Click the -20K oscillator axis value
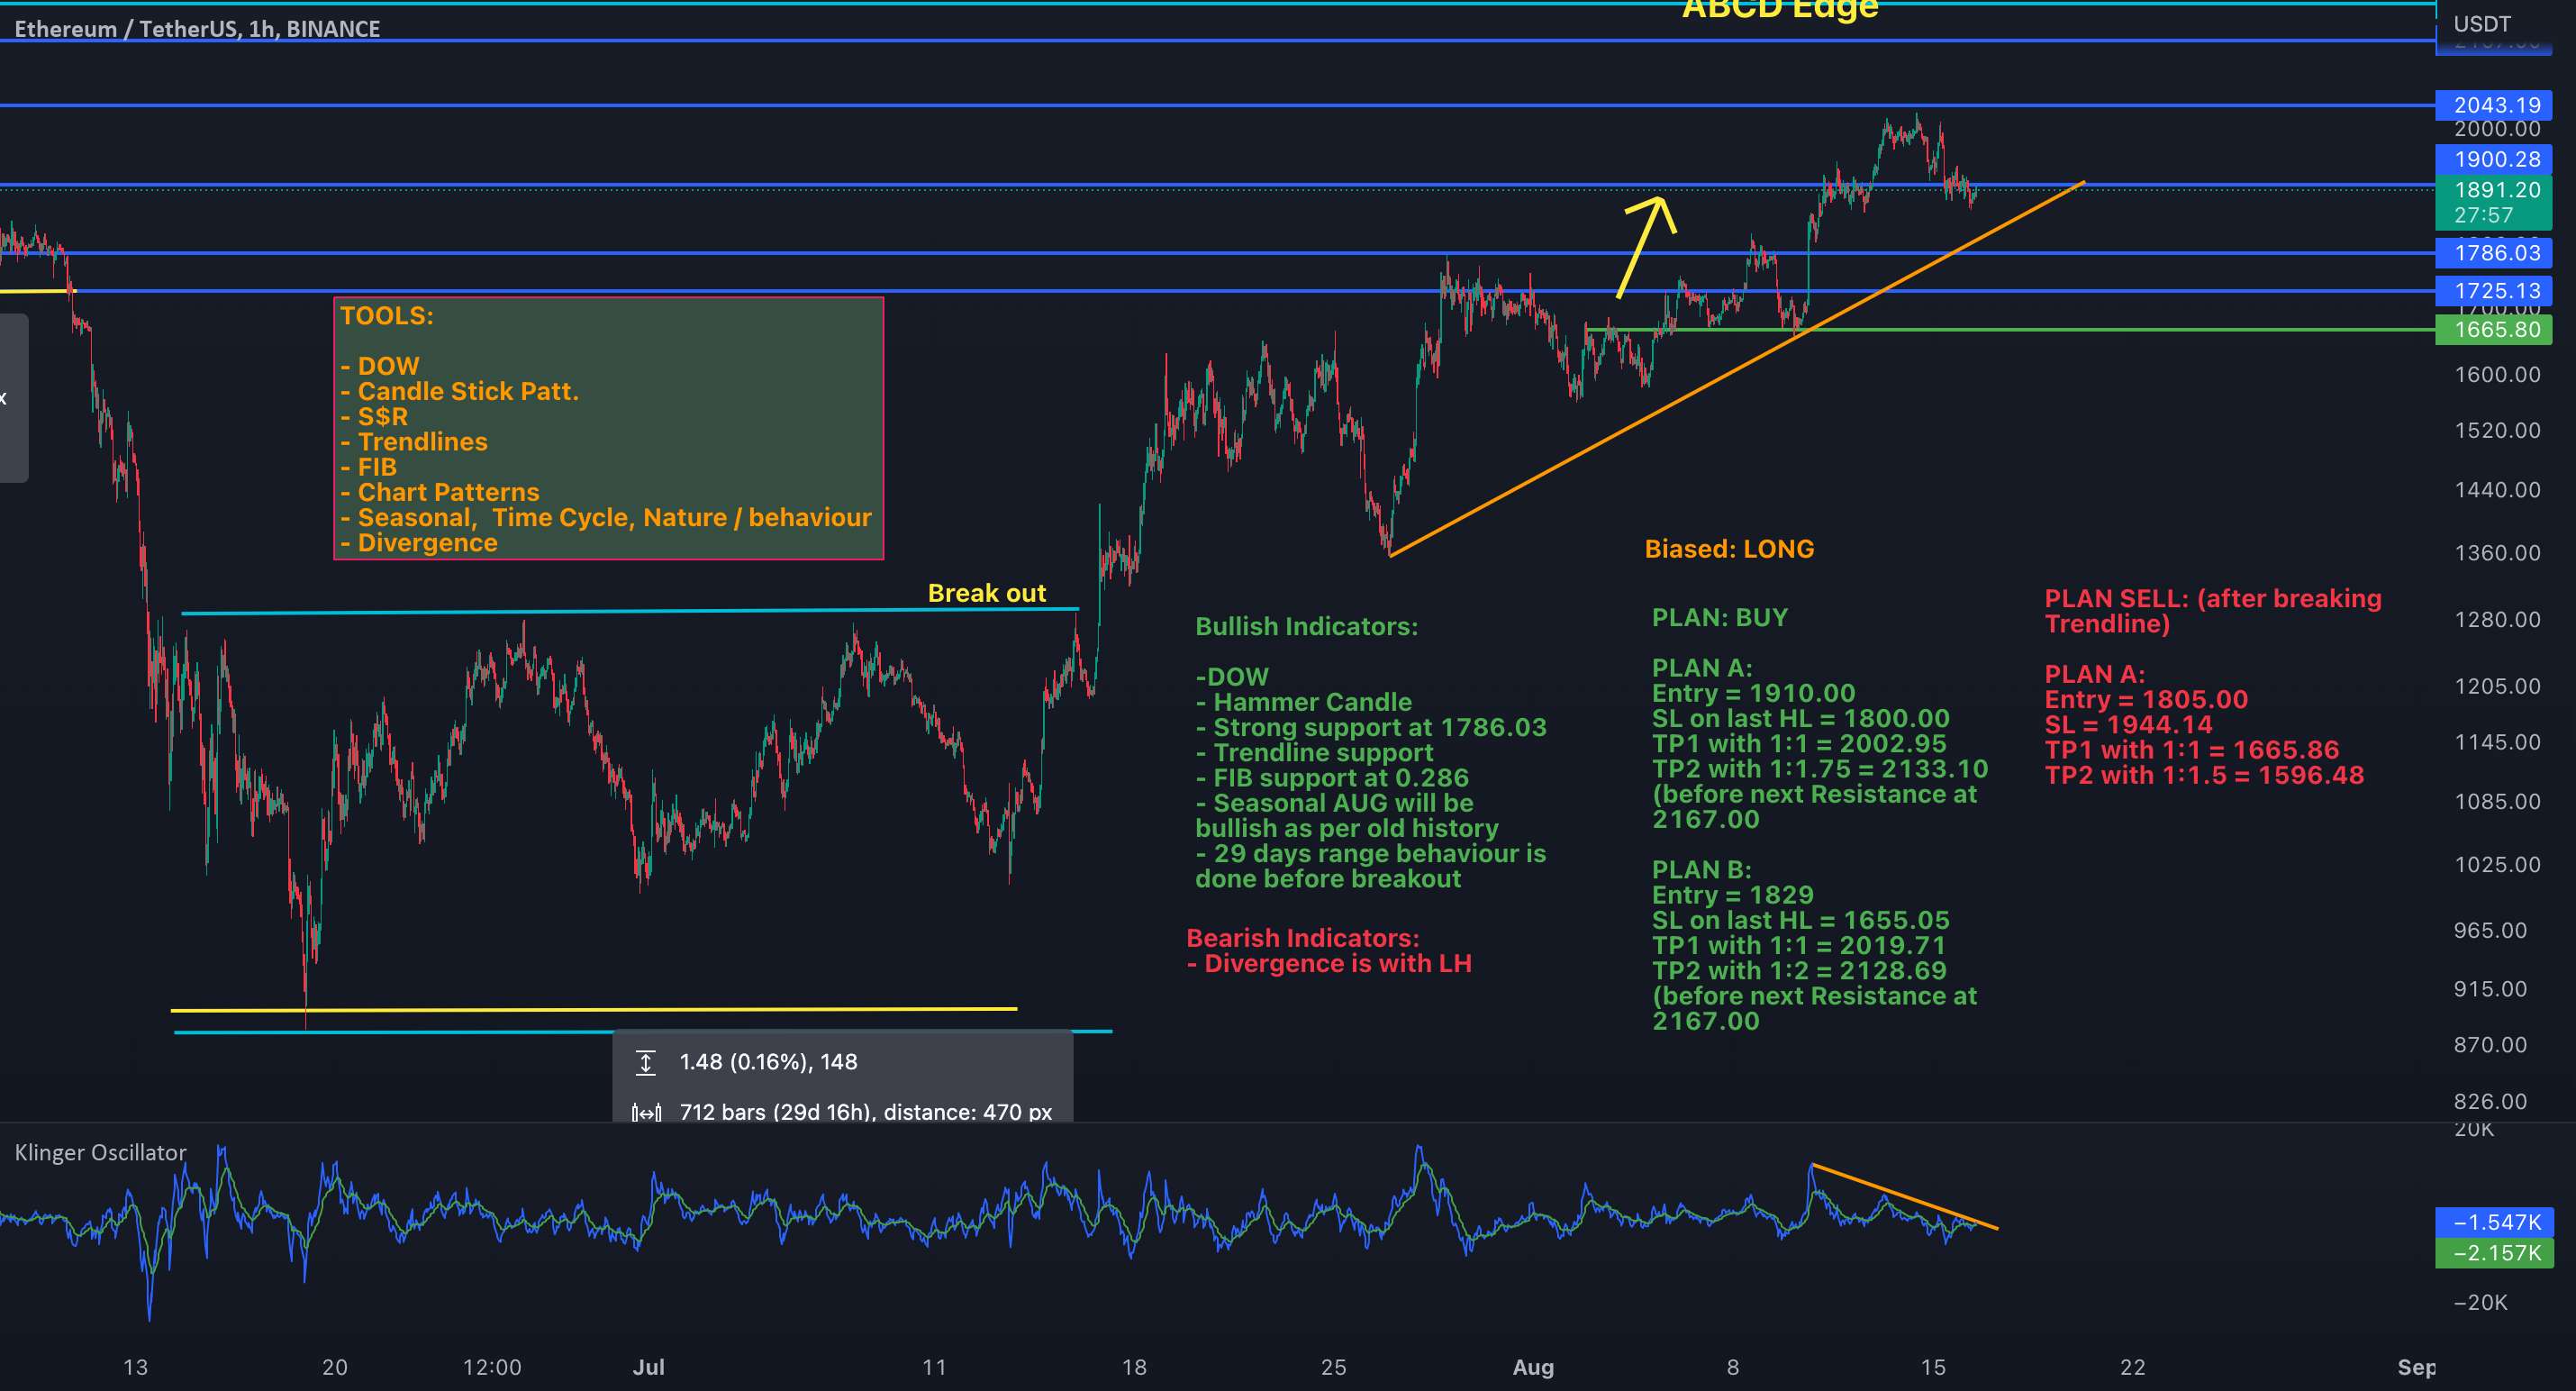This screenshot has height=1391, width=2576. pyautogui.click(x=2481, y=1302)
